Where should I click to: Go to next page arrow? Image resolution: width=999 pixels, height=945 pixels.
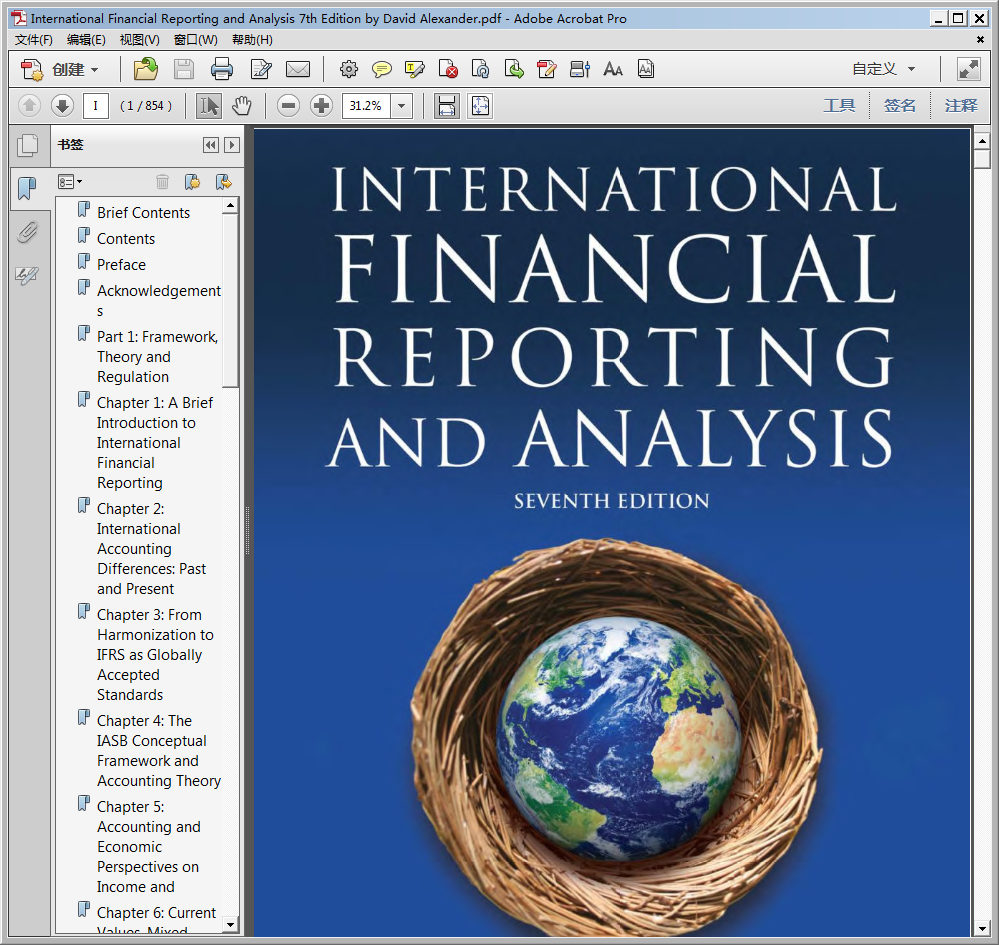click(62, 106)
